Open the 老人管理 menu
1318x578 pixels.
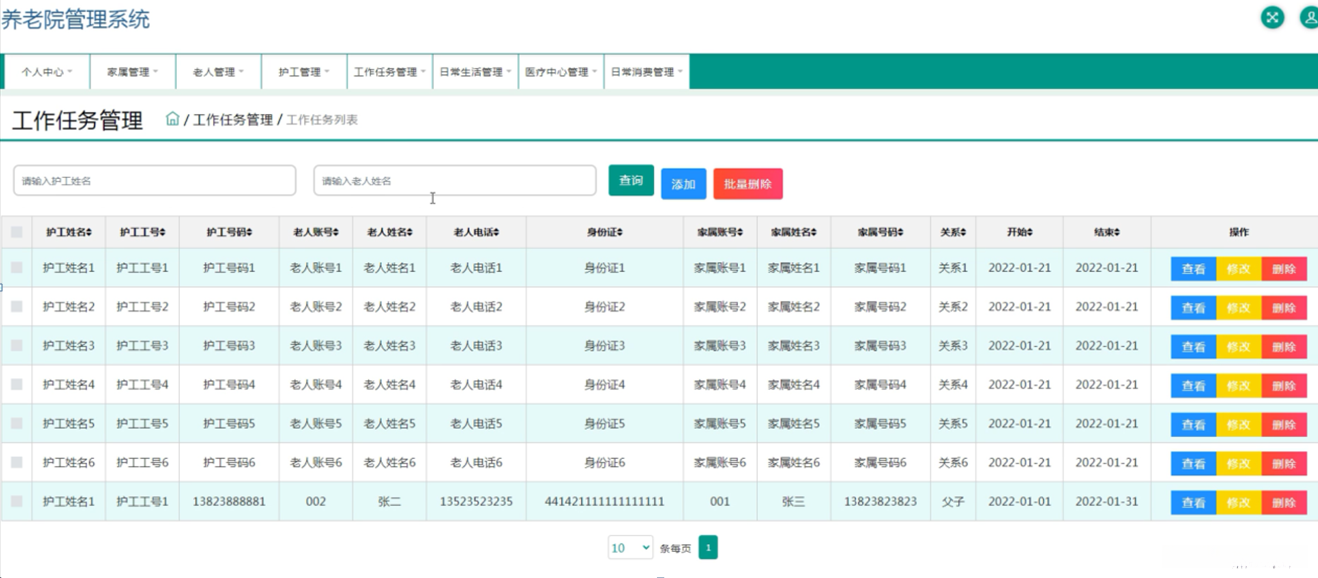pyautogui.click(x=218, y=72)
